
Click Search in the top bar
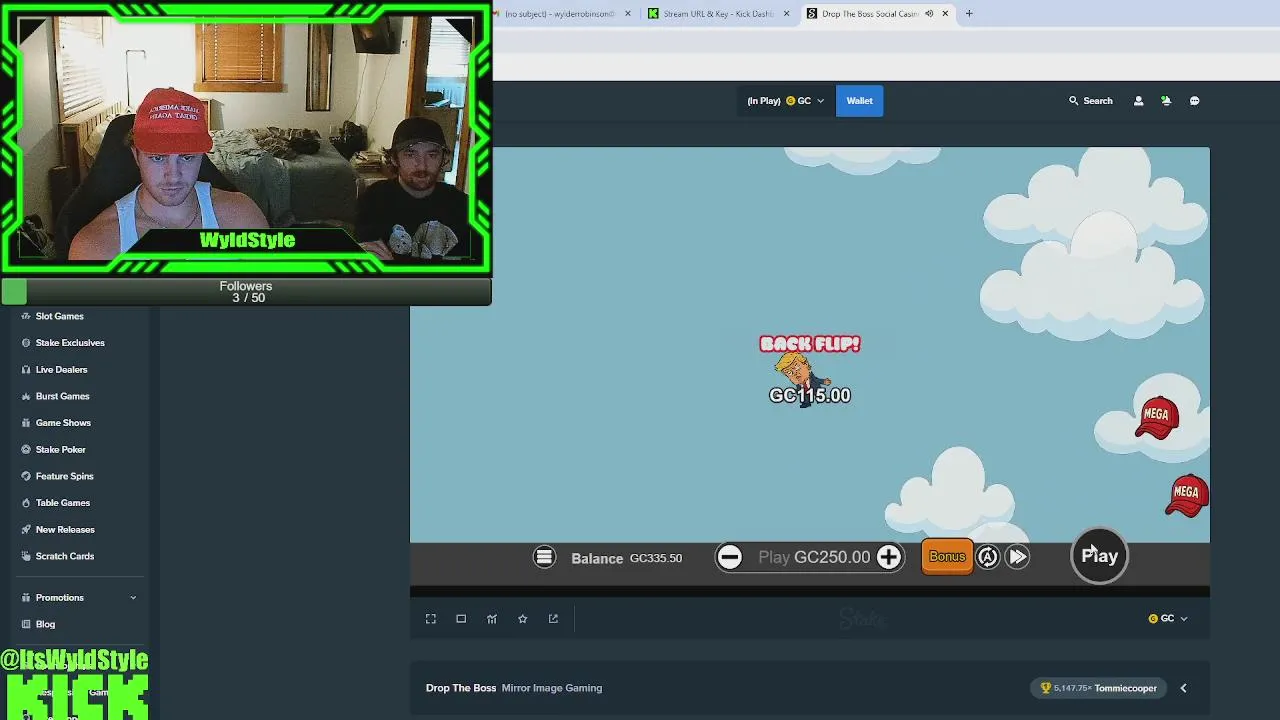pos(1090,101)
